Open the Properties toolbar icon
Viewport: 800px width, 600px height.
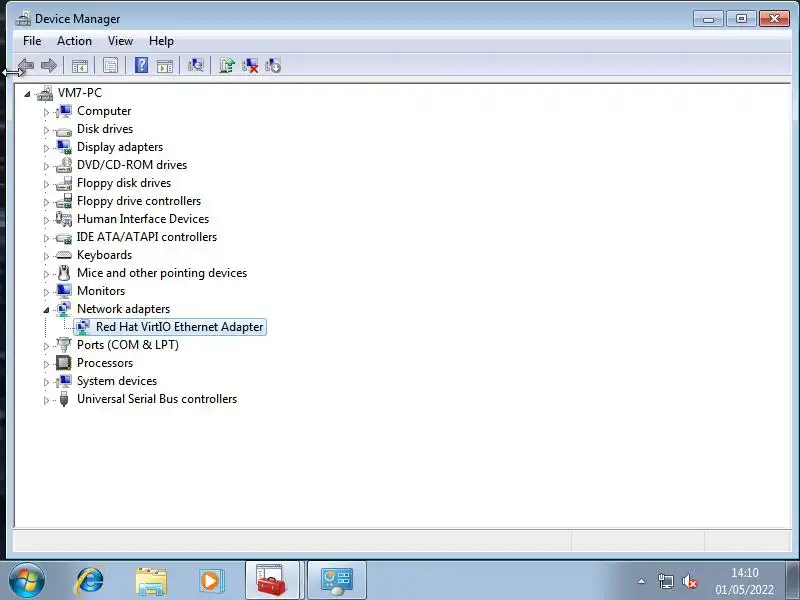(110, 66)
